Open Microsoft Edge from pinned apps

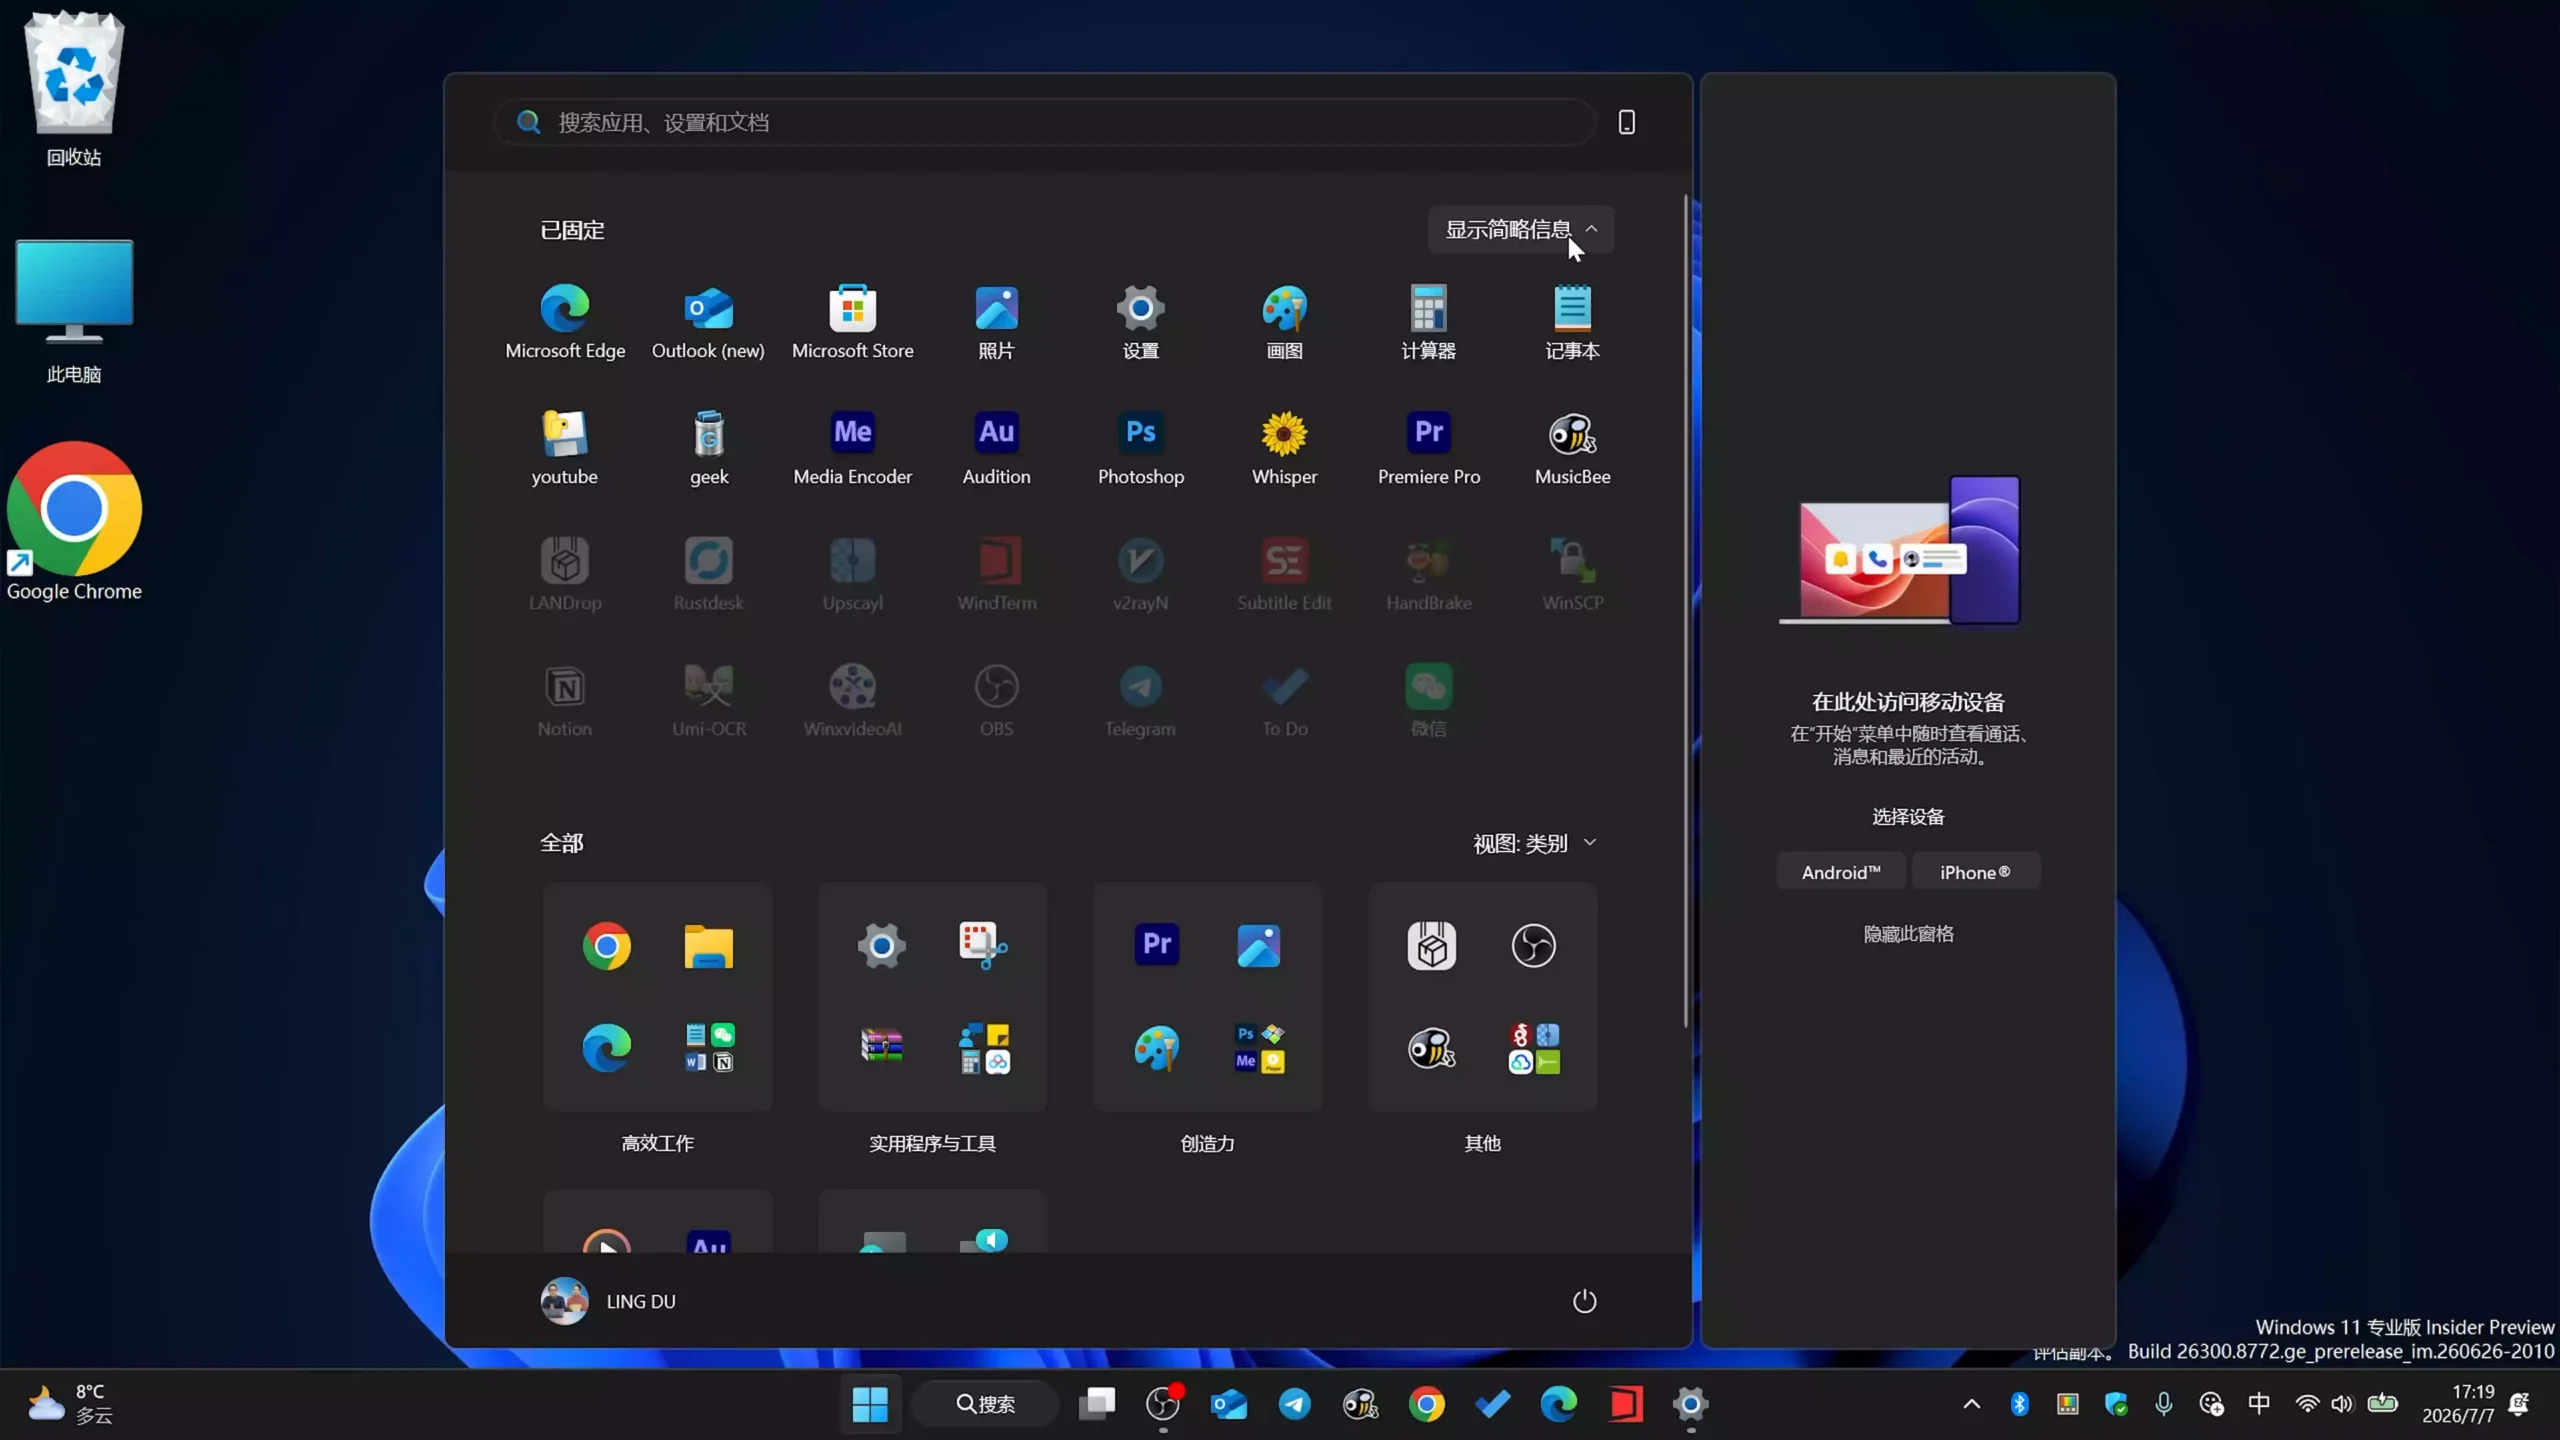coord(565,322)
